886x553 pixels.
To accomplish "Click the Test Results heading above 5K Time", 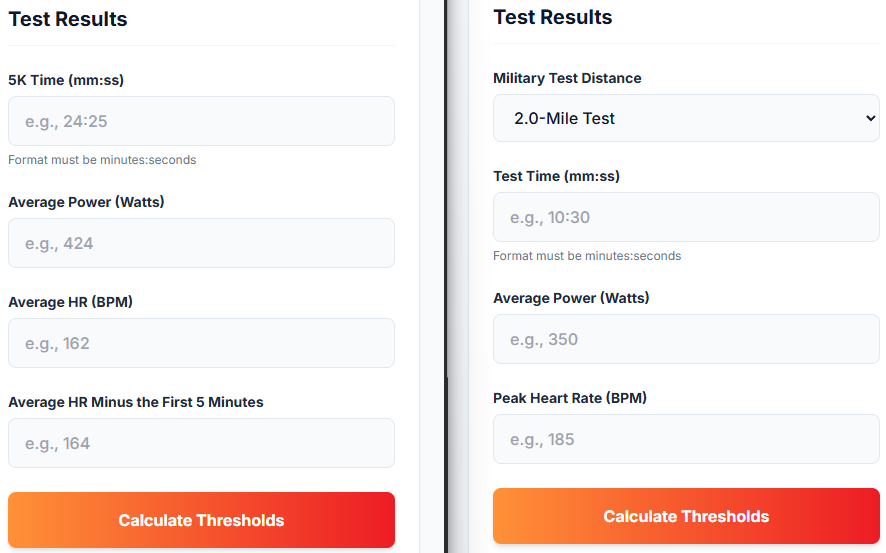I will (68, 19).
